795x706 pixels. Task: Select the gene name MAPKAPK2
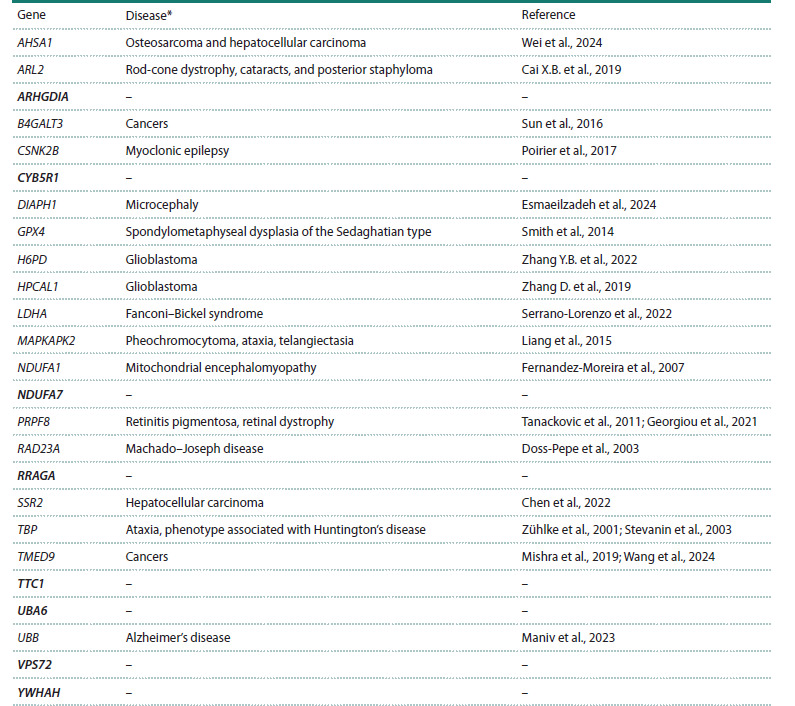[46, 341]
